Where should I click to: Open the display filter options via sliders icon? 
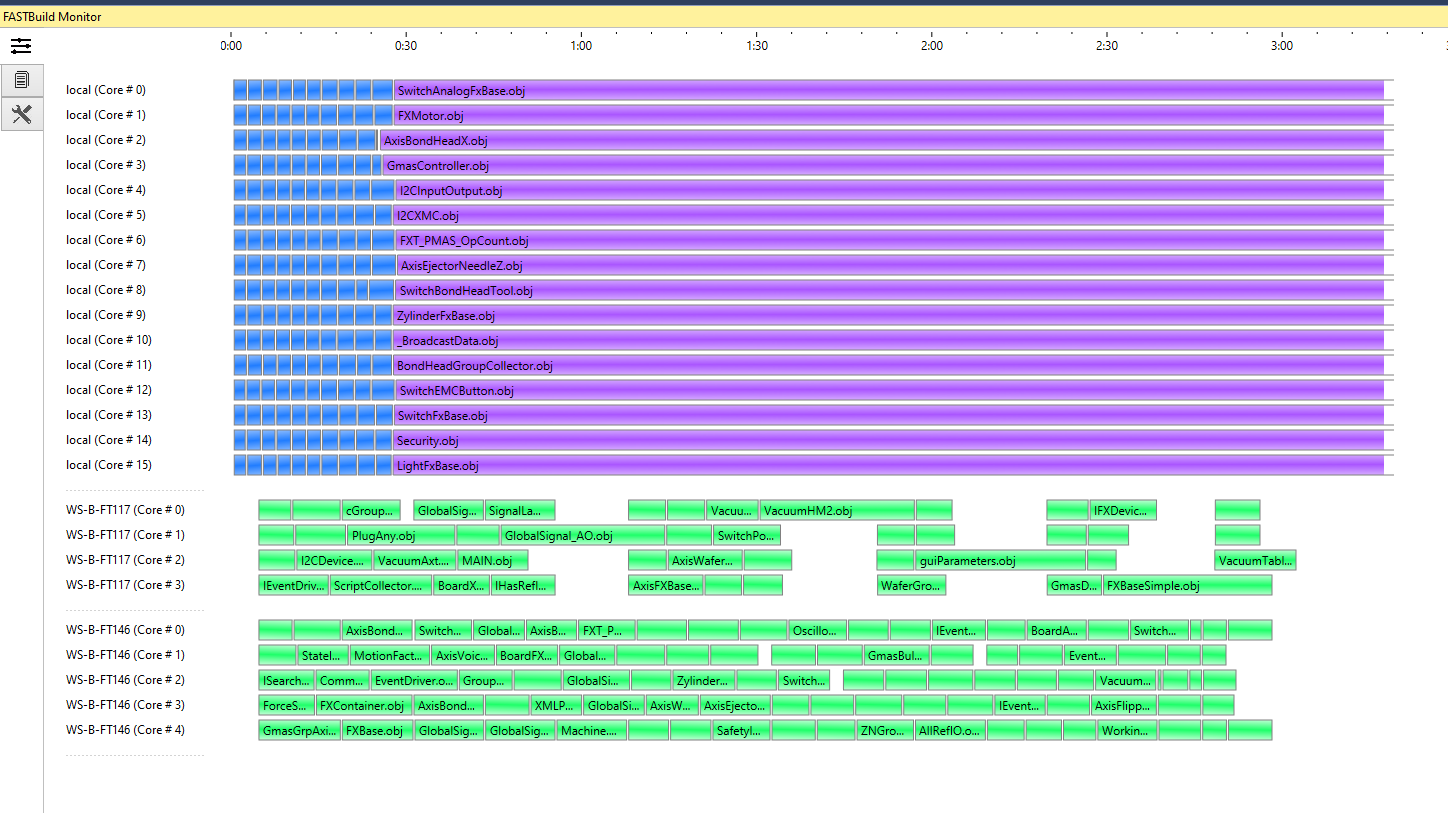(x=21, y=45)
